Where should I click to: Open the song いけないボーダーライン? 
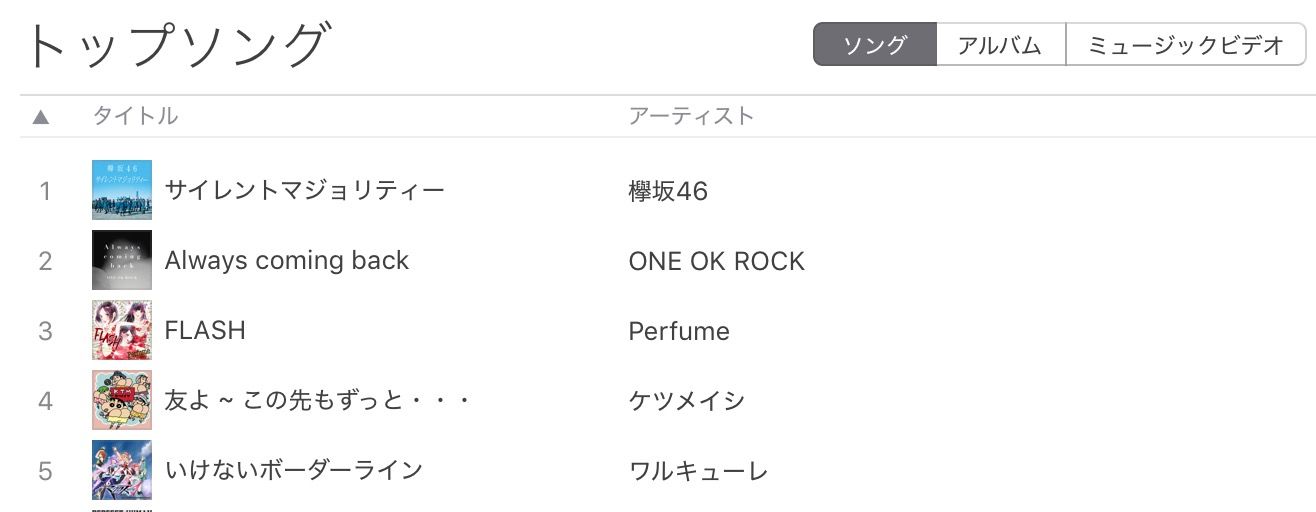(x=294, y=470)
